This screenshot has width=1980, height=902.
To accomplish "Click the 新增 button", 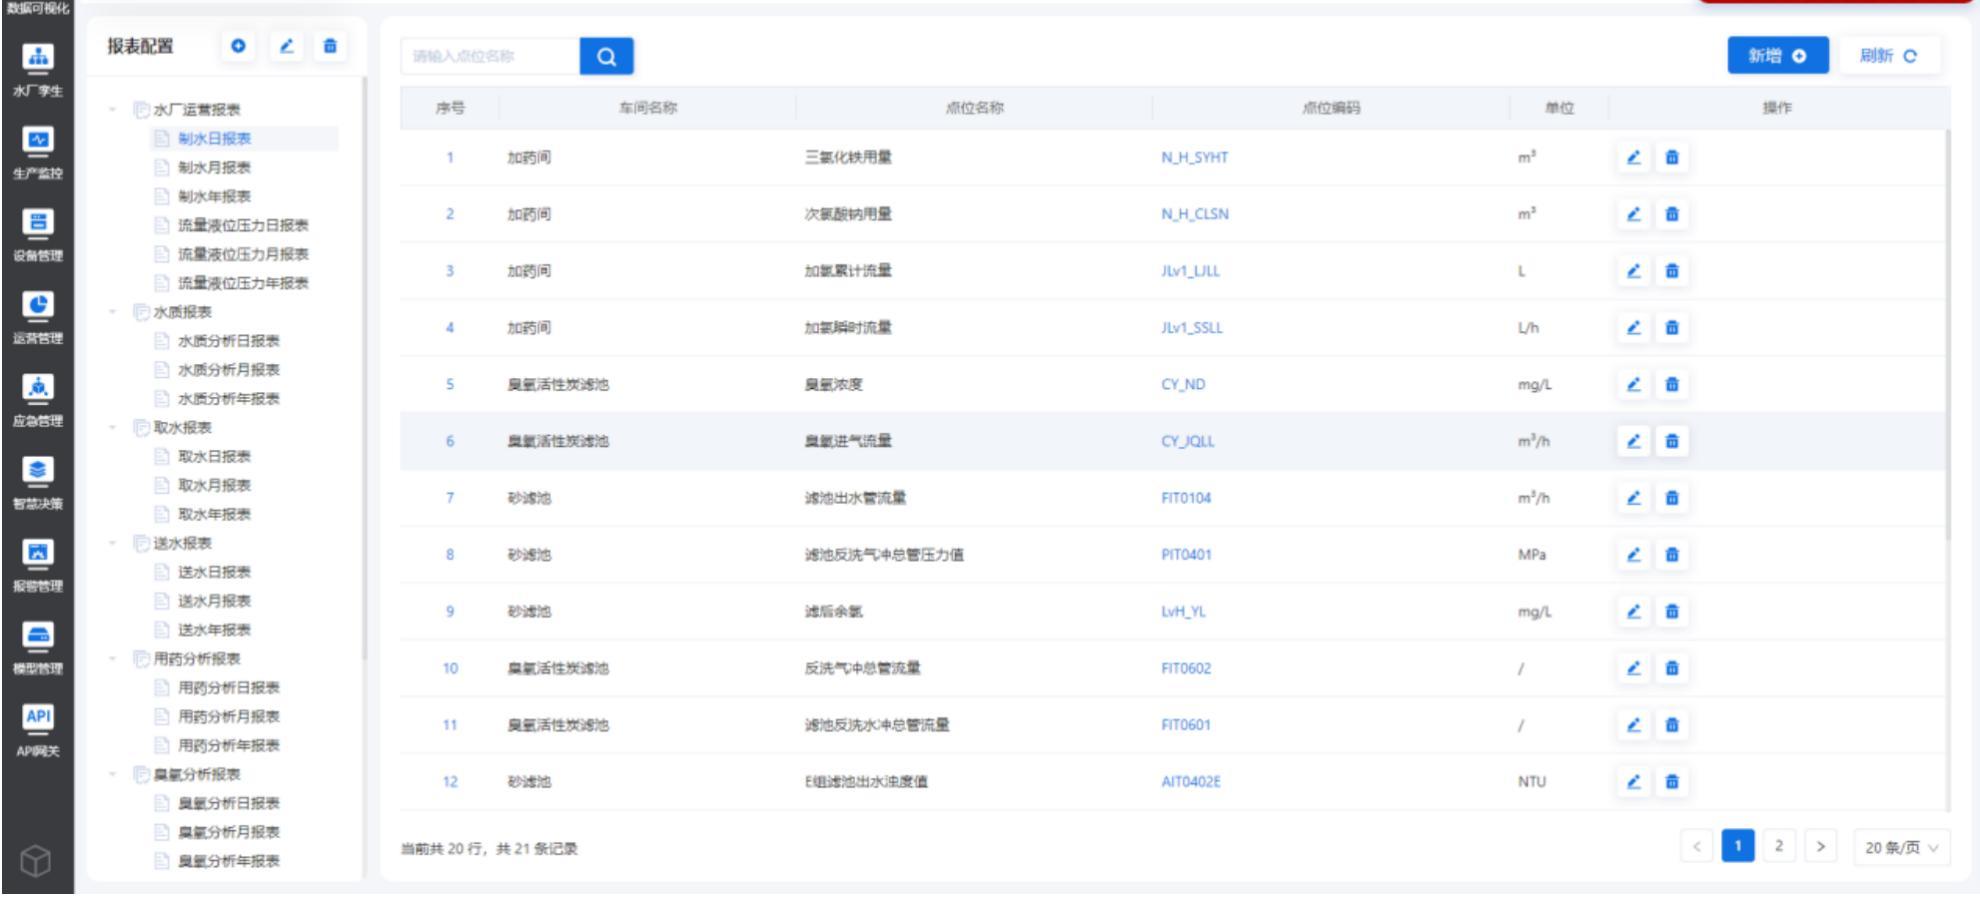I will tap(1777, 56).
